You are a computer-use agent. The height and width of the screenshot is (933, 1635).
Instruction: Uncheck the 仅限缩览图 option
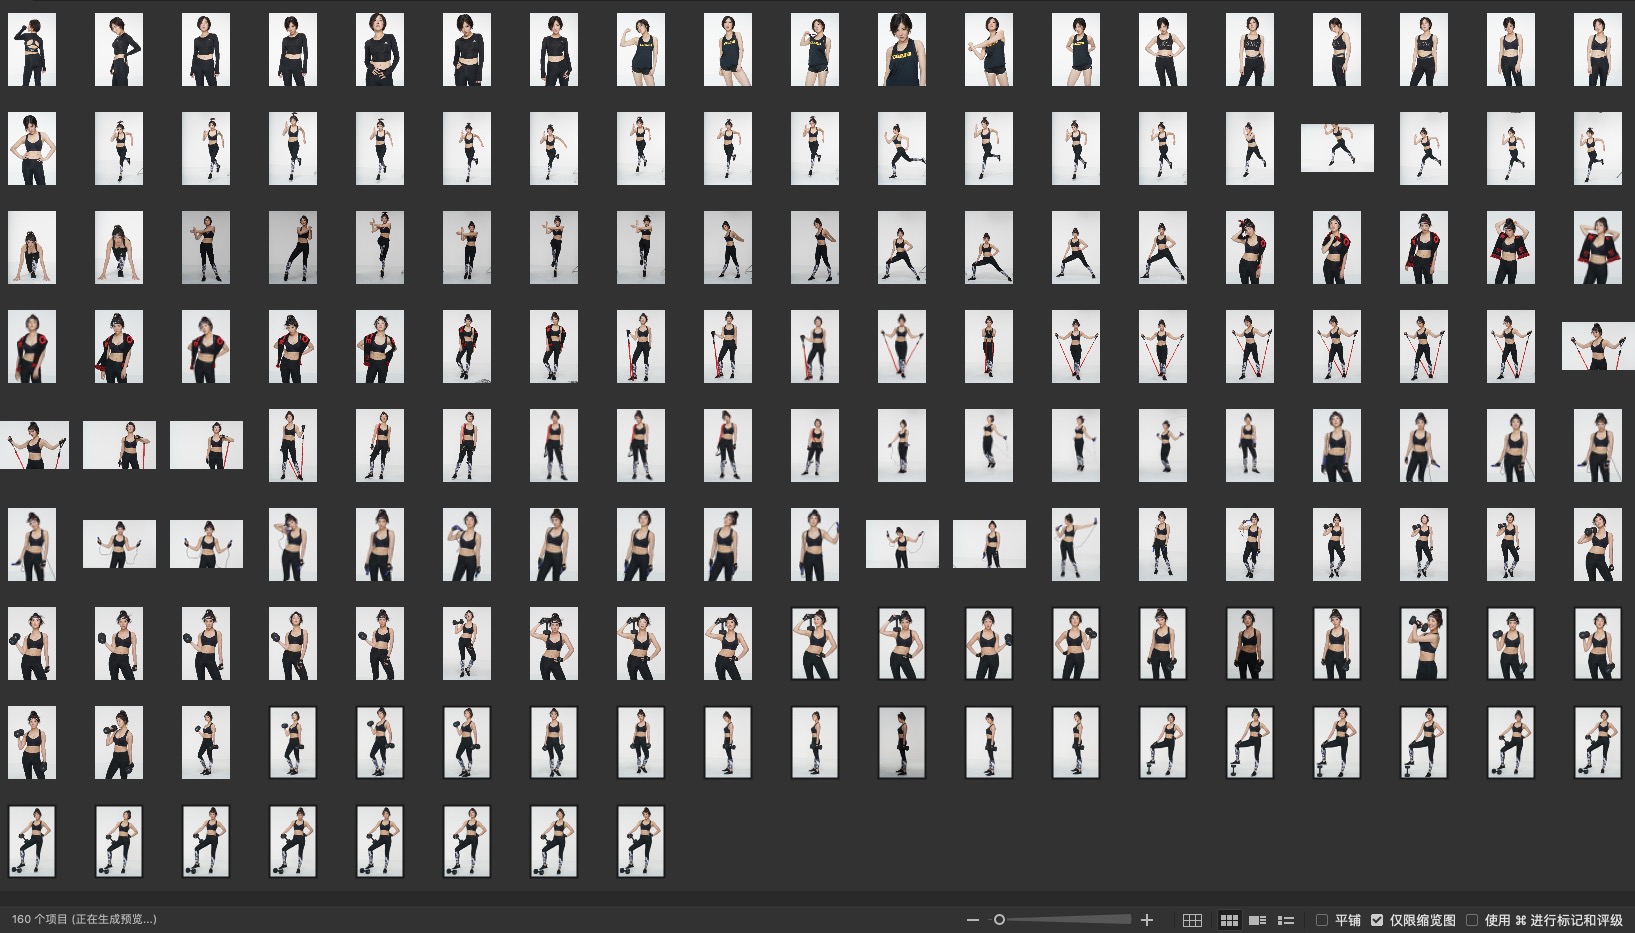tap(1377, 920)
